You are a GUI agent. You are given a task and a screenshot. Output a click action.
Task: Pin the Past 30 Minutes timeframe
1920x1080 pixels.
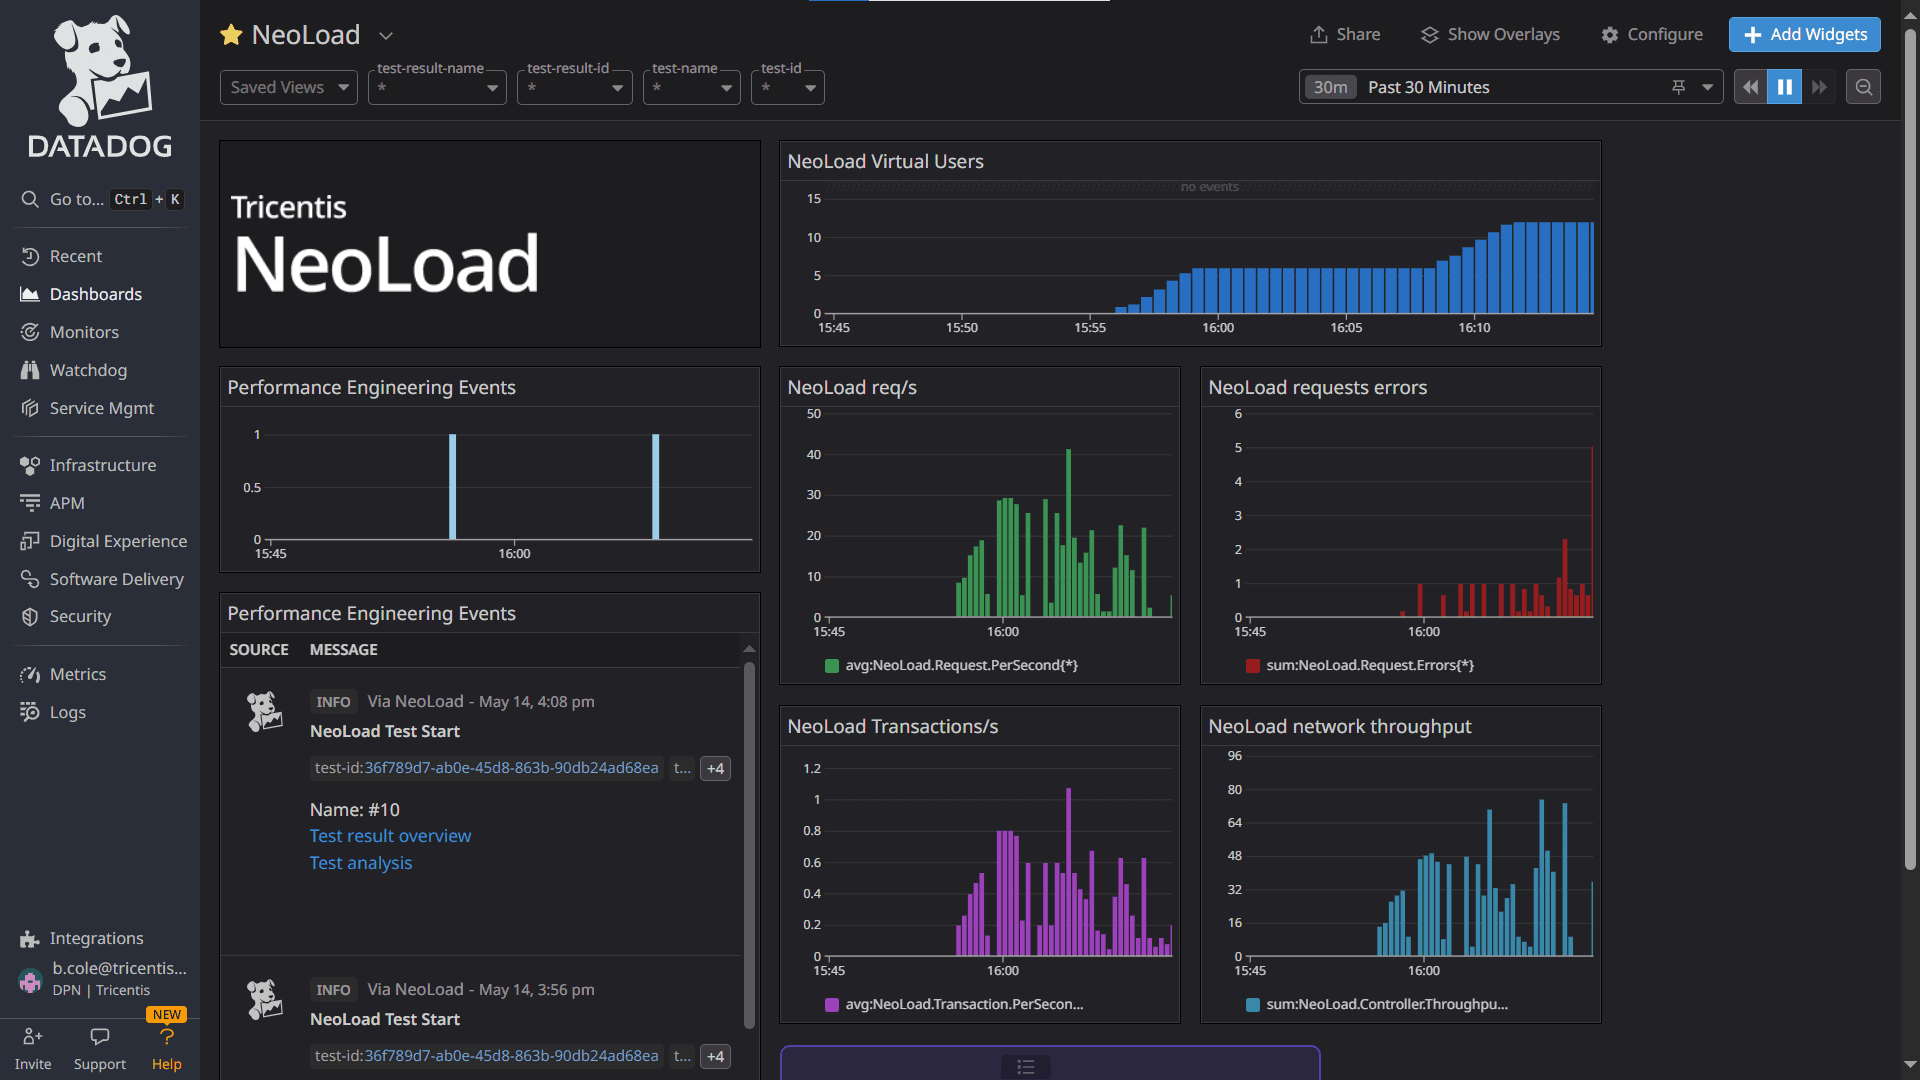[1678, 86]
